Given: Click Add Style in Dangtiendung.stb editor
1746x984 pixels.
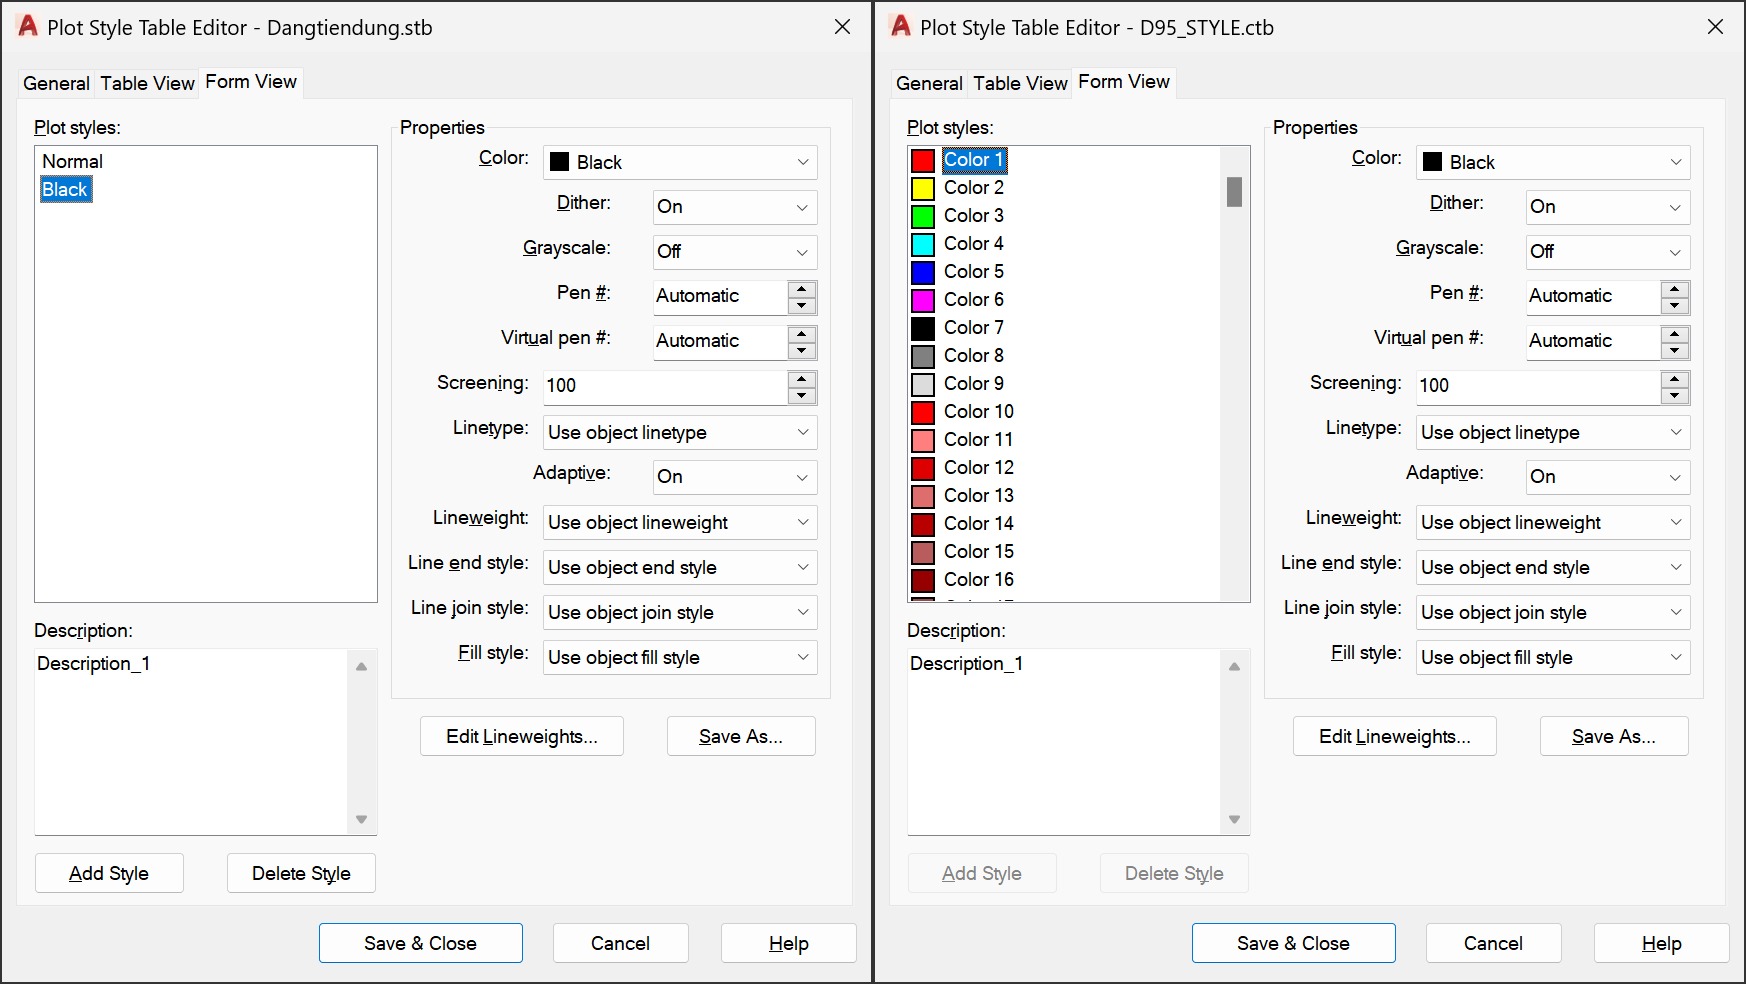Looking at the screenshot, I should point(109,873).
